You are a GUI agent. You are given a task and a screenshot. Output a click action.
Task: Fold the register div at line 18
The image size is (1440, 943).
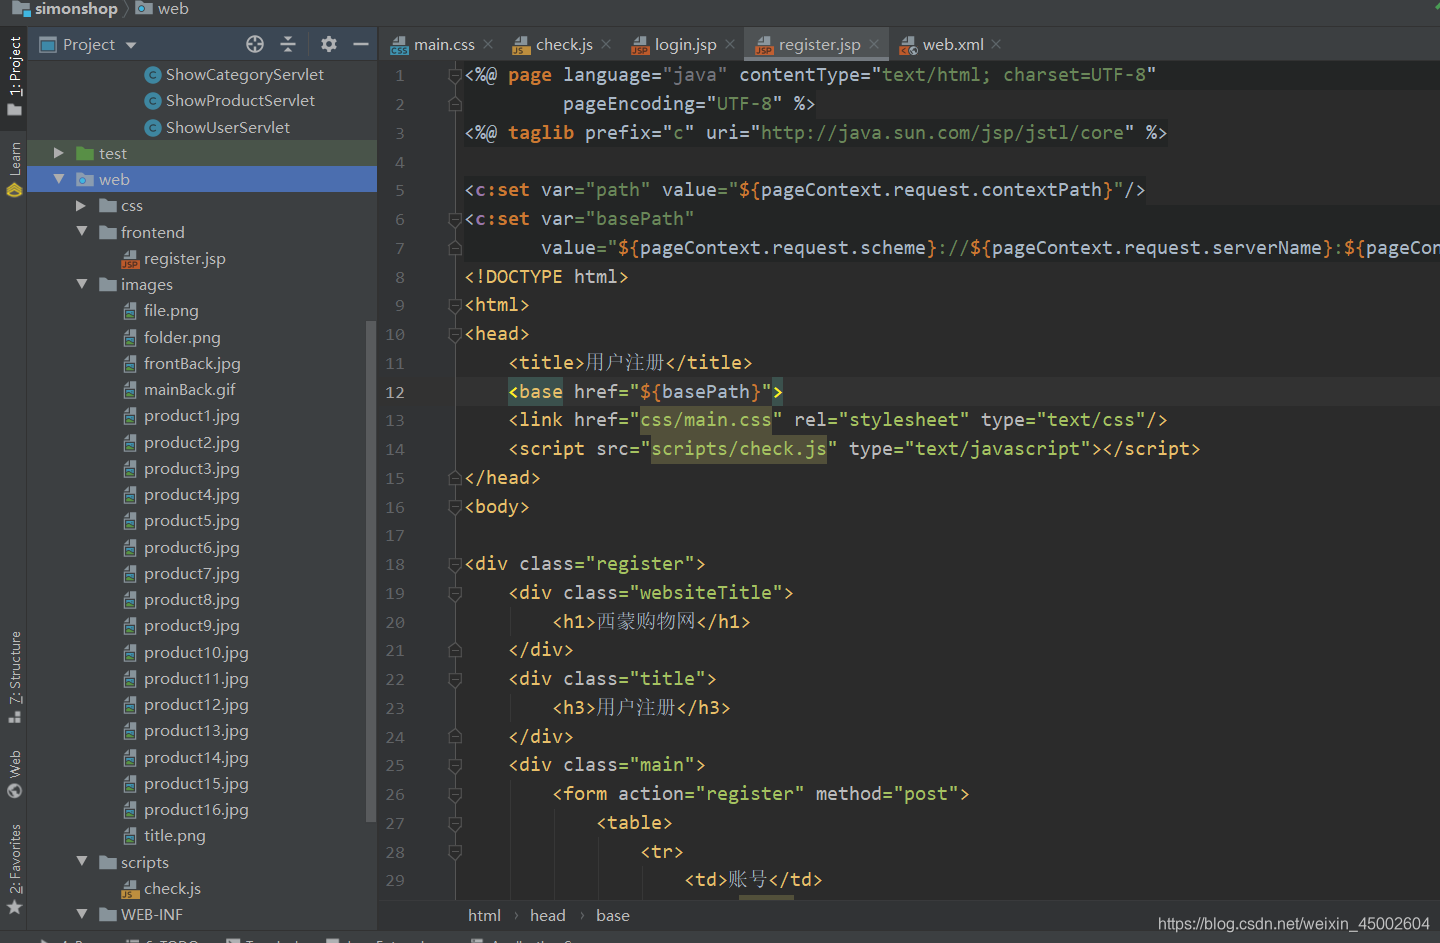click(455, 564)
